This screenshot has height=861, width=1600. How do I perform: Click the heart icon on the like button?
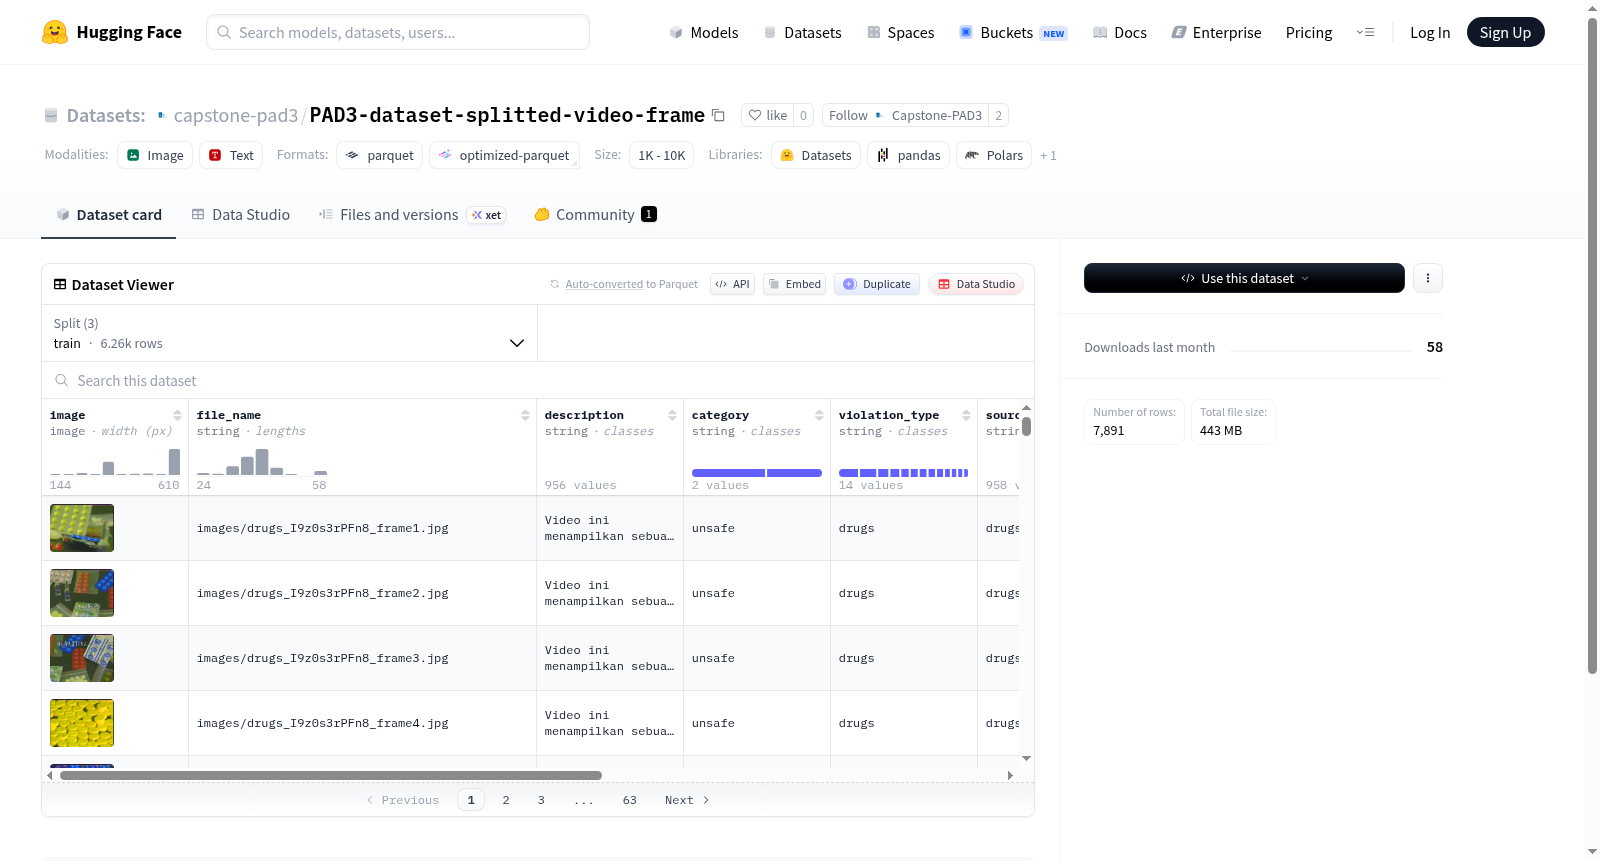(755, 115)
